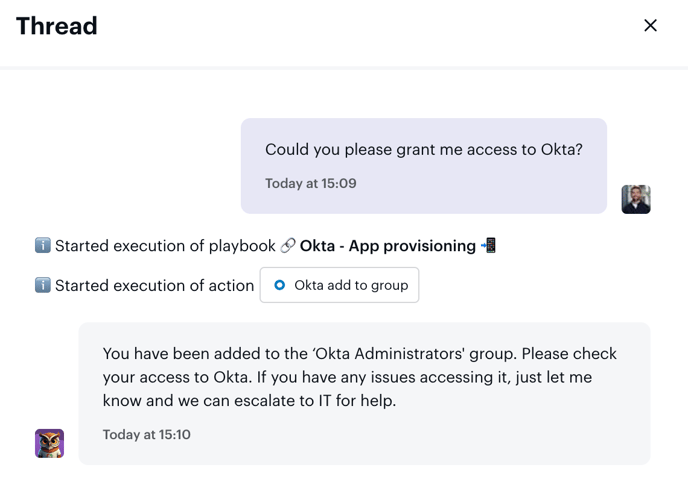Viewport: 688px width, 500px height.
Task: Click blue circle icon in Okta button
Action: point(280,285)
